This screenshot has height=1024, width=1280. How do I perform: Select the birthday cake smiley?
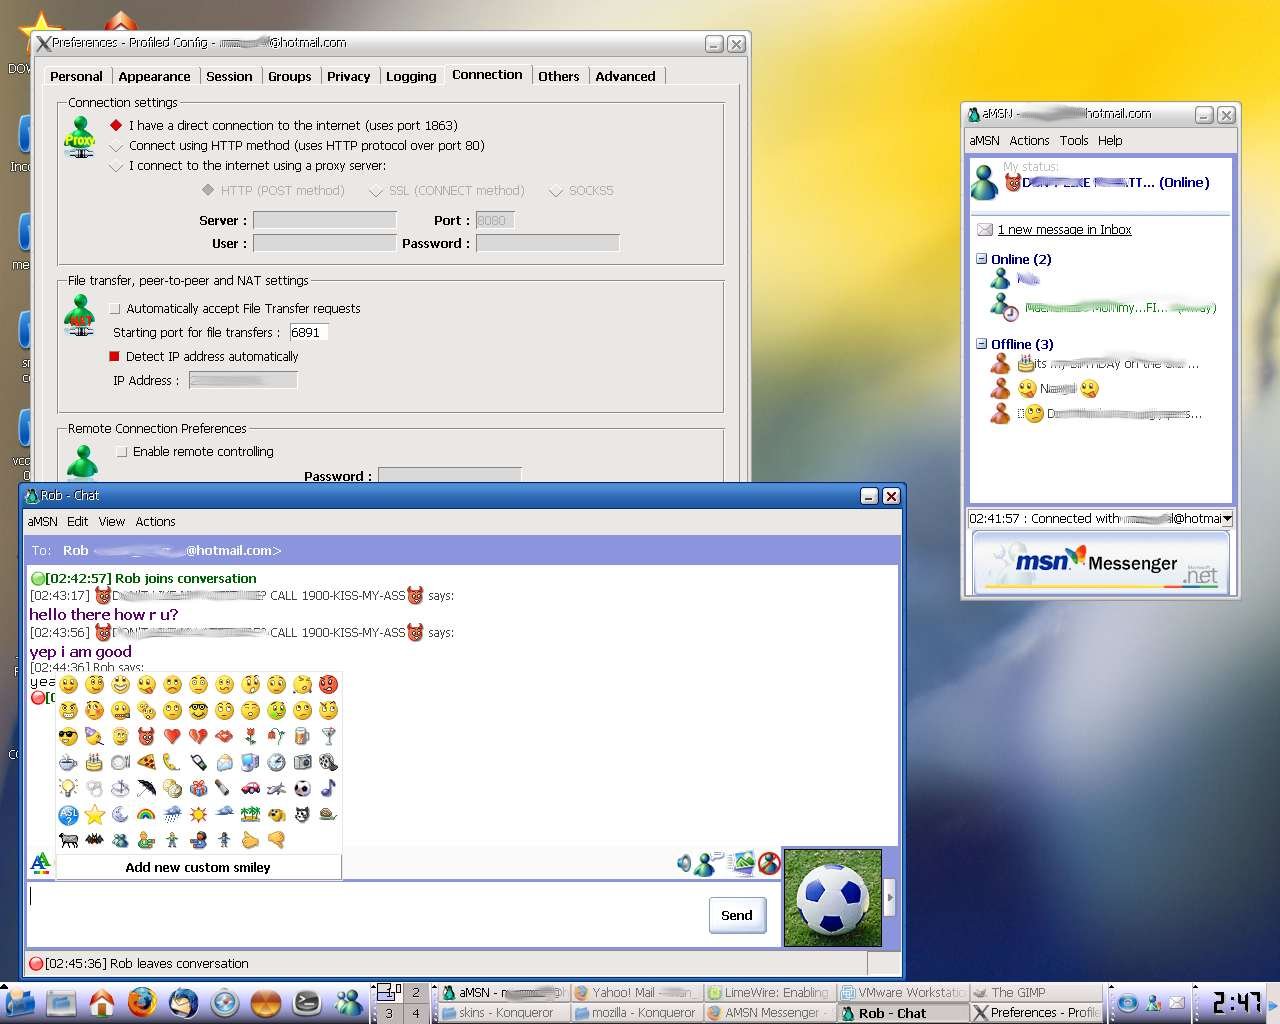coord(94,763)
